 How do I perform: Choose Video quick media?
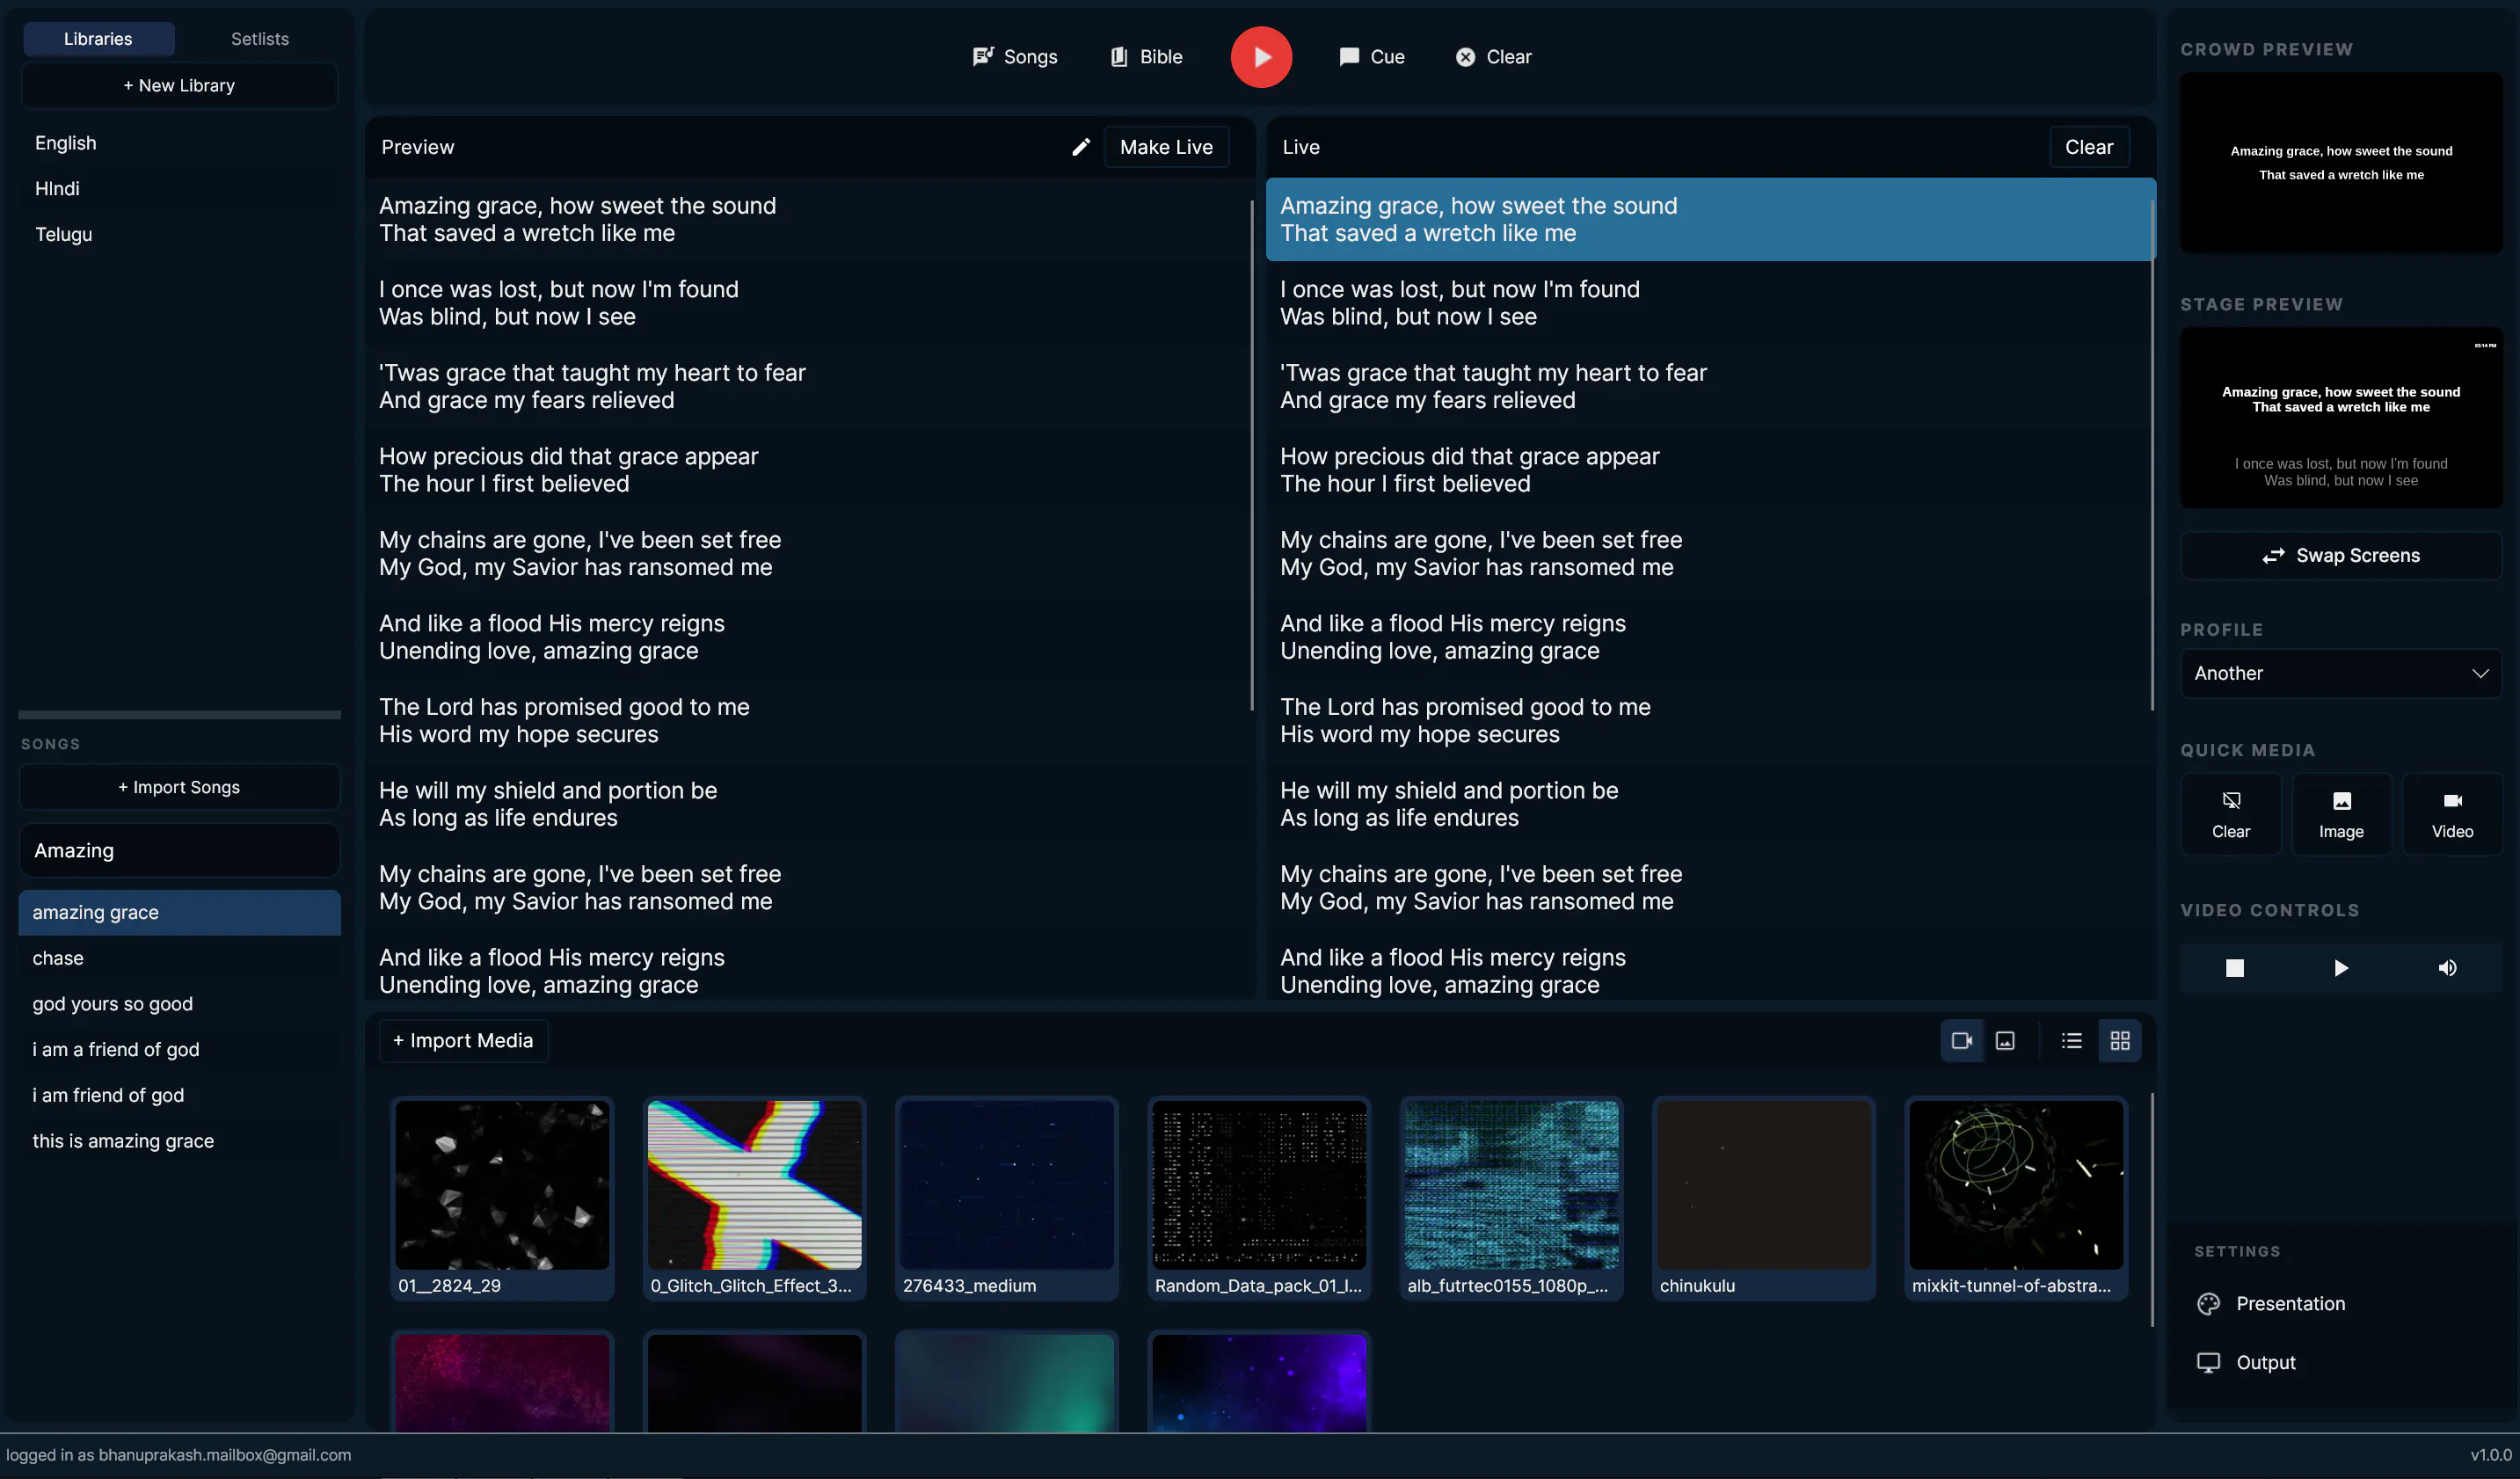click(x=2452, y=814)
